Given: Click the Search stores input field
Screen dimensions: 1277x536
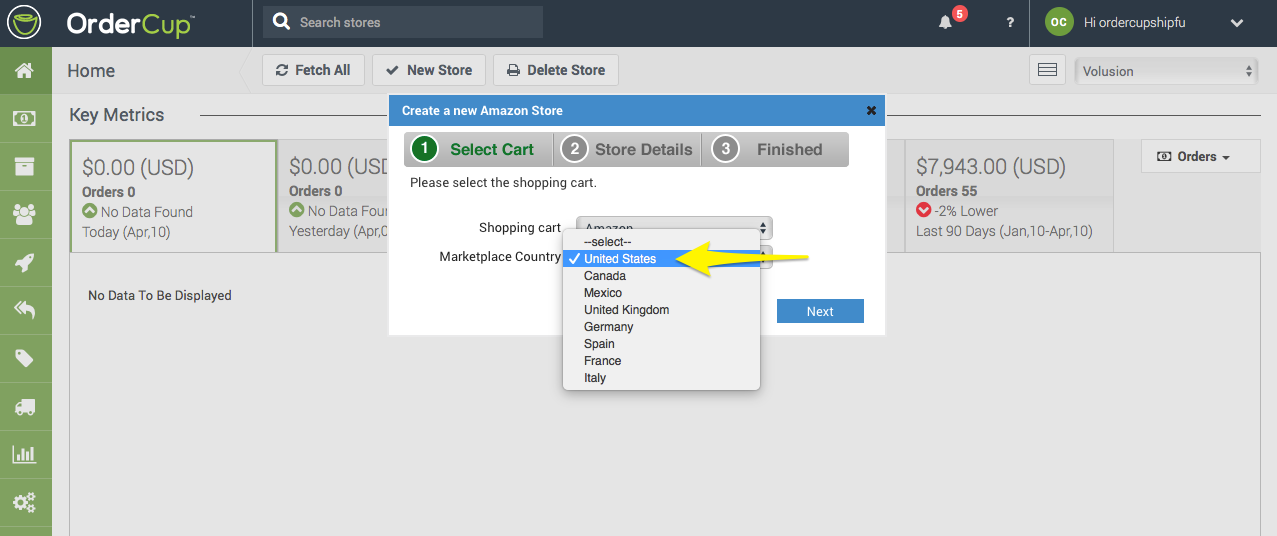Looking at the screenshot, I should [403, 22].
